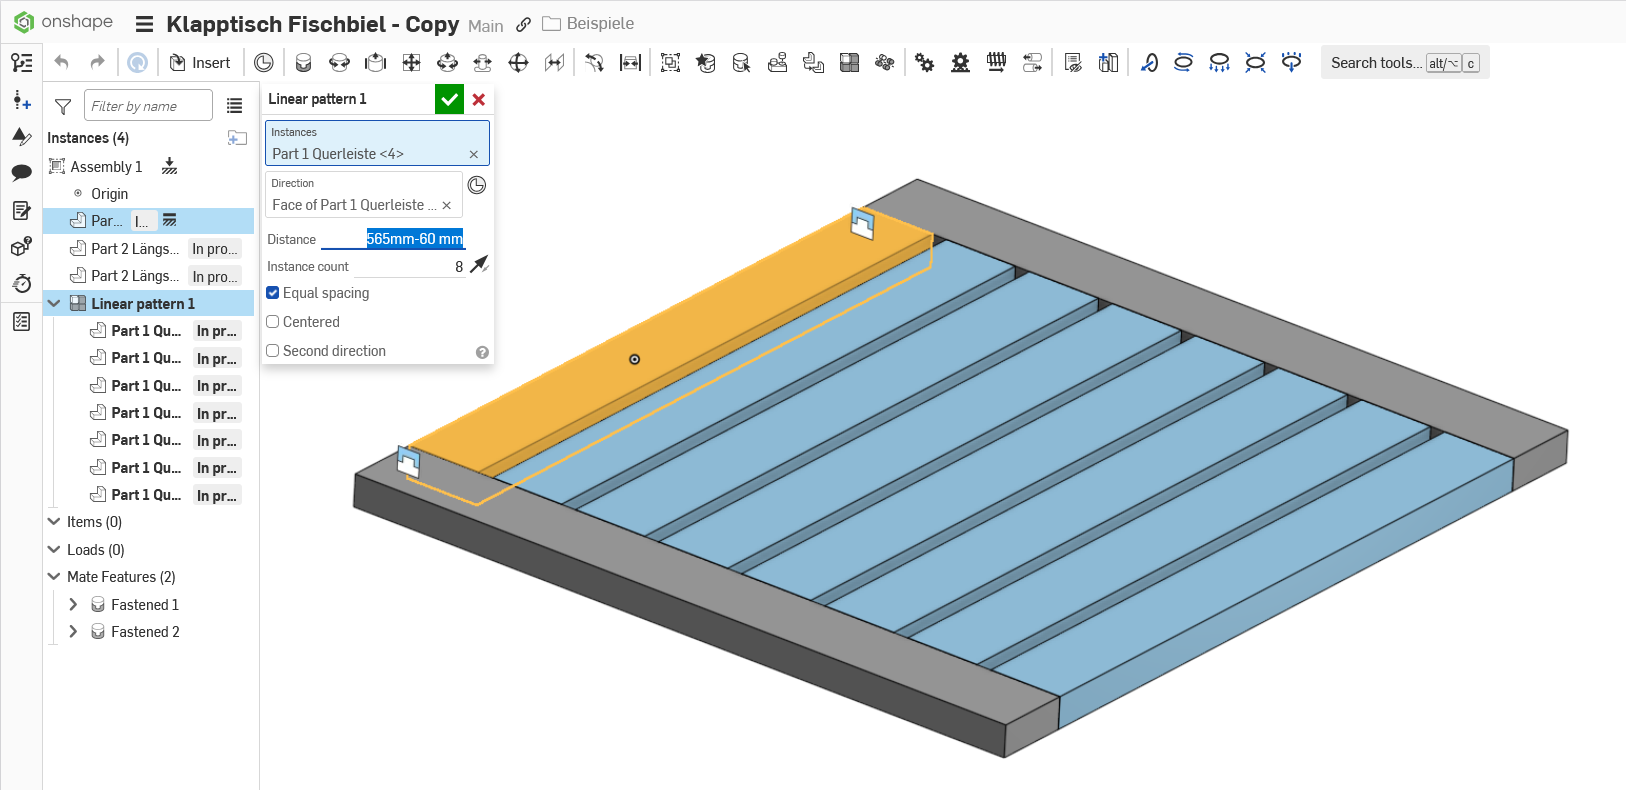
Task: Collapse the Linear pattern 1 tree node
Action: [54, 303]
